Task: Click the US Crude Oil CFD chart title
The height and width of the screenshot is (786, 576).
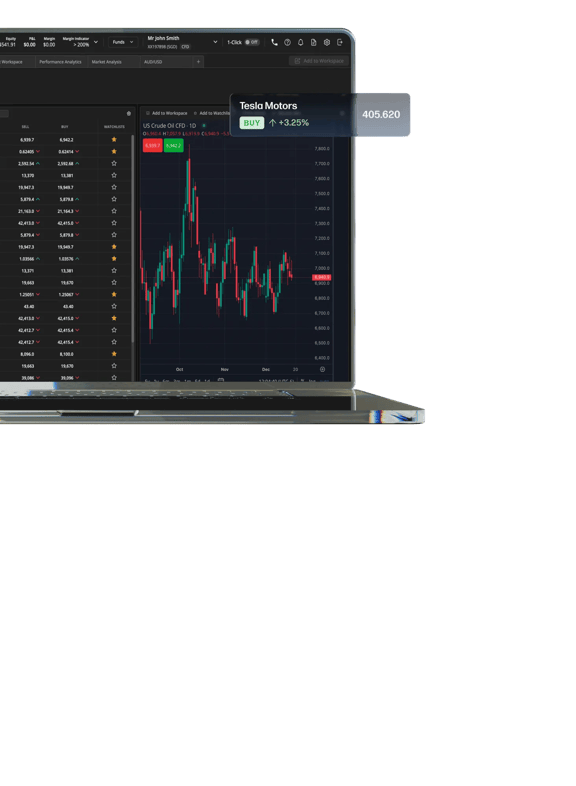Action: (169, 126)
